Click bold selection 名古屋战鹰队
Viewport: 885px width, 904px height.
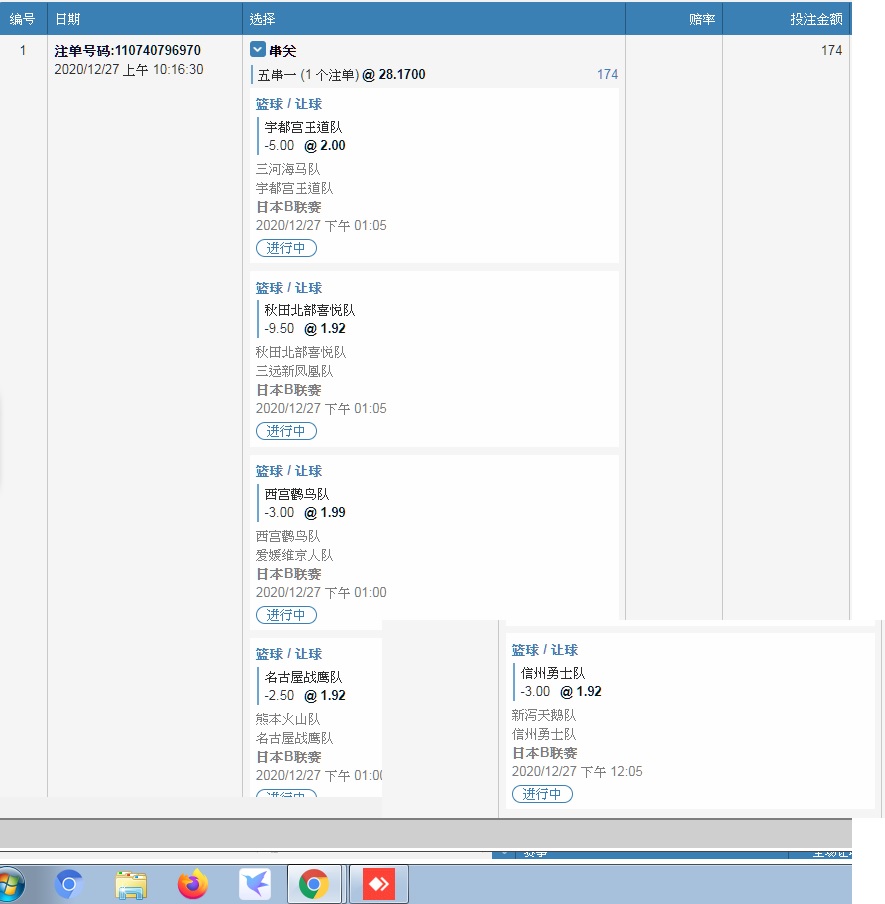(303, 677)
